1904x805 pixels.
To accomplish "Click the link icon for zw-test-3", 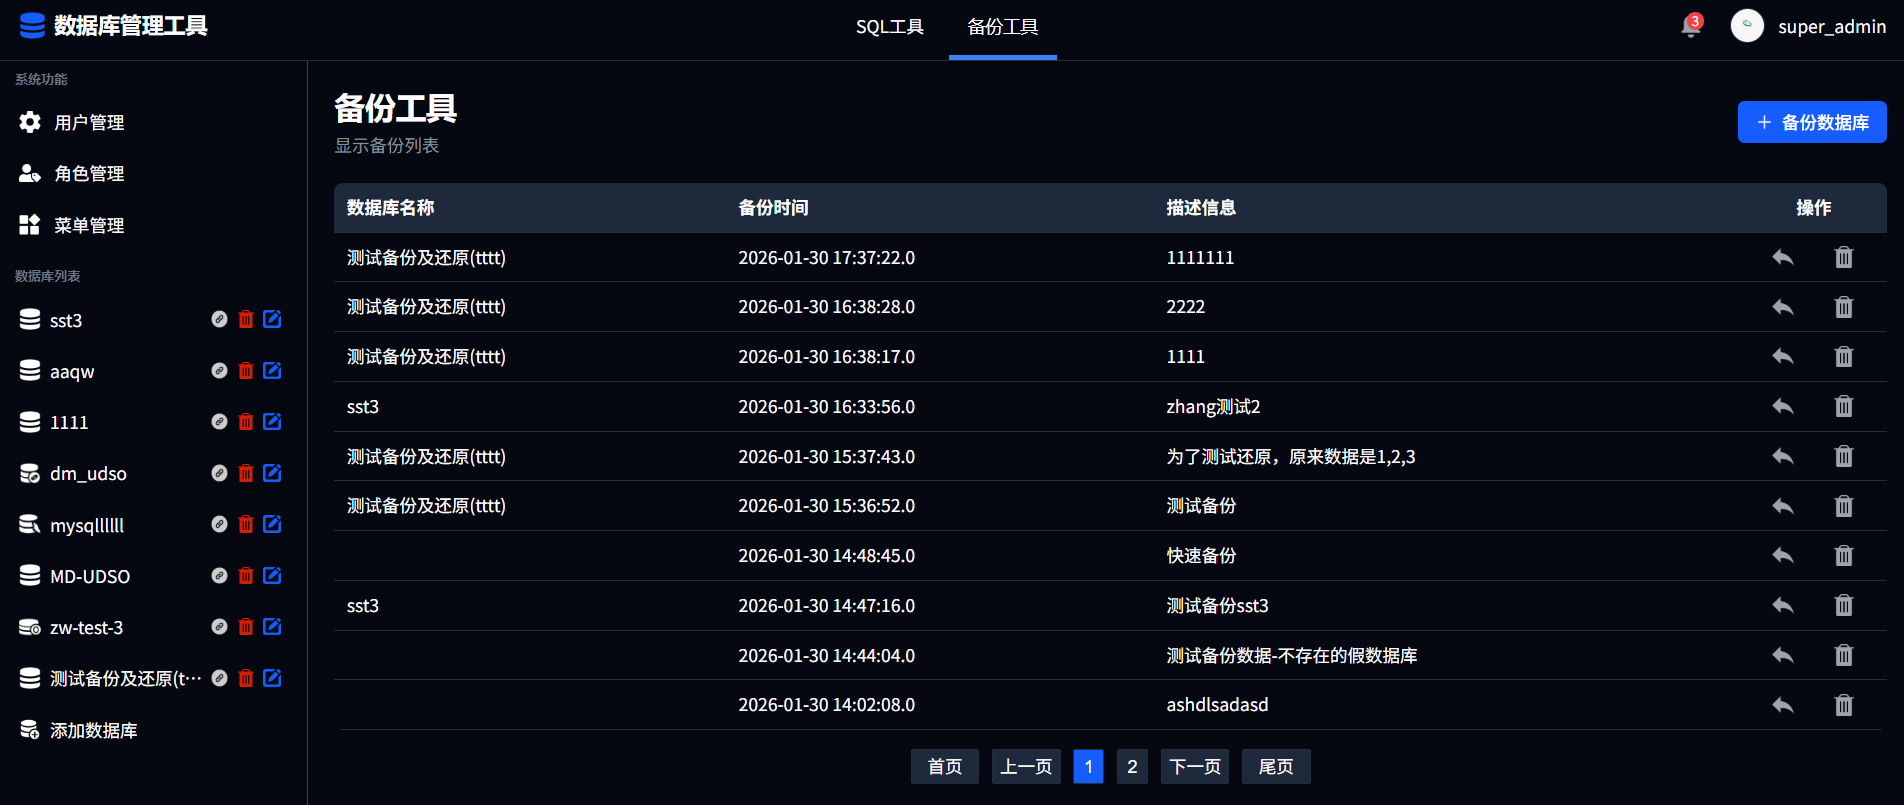I will click(x=219, y=627).
